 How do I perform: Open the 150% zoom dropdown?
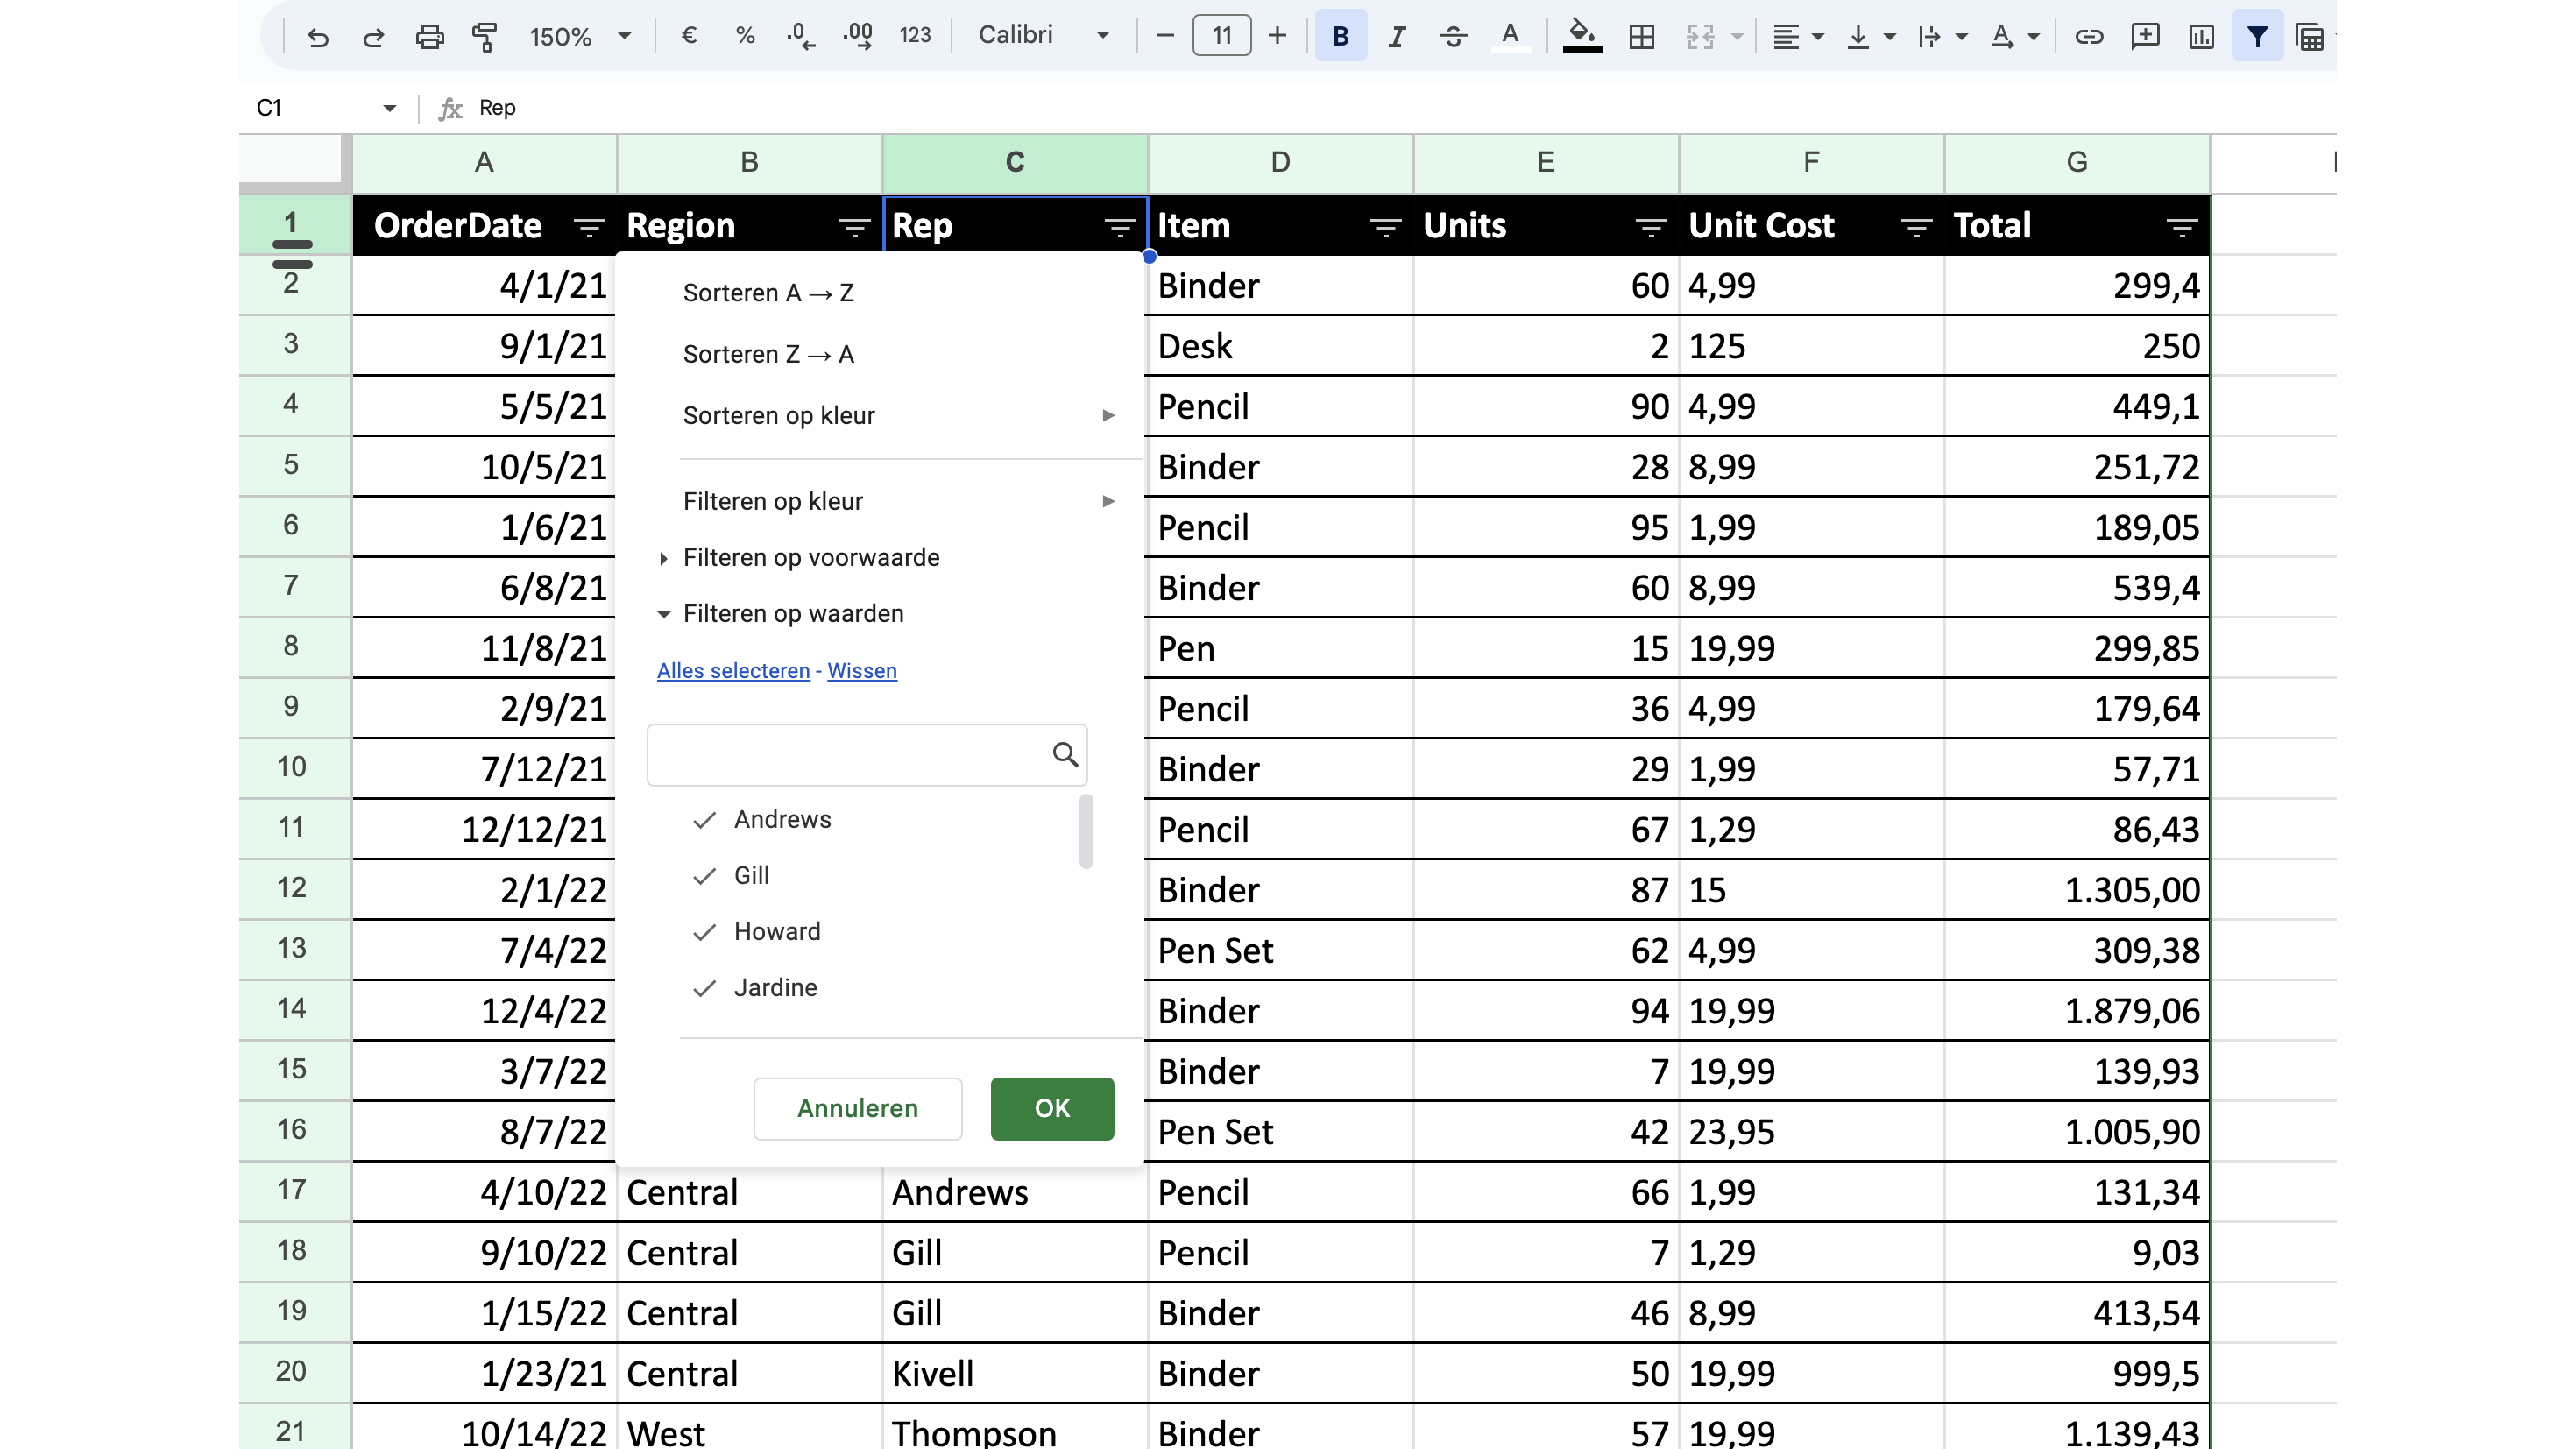coord(580,37)
